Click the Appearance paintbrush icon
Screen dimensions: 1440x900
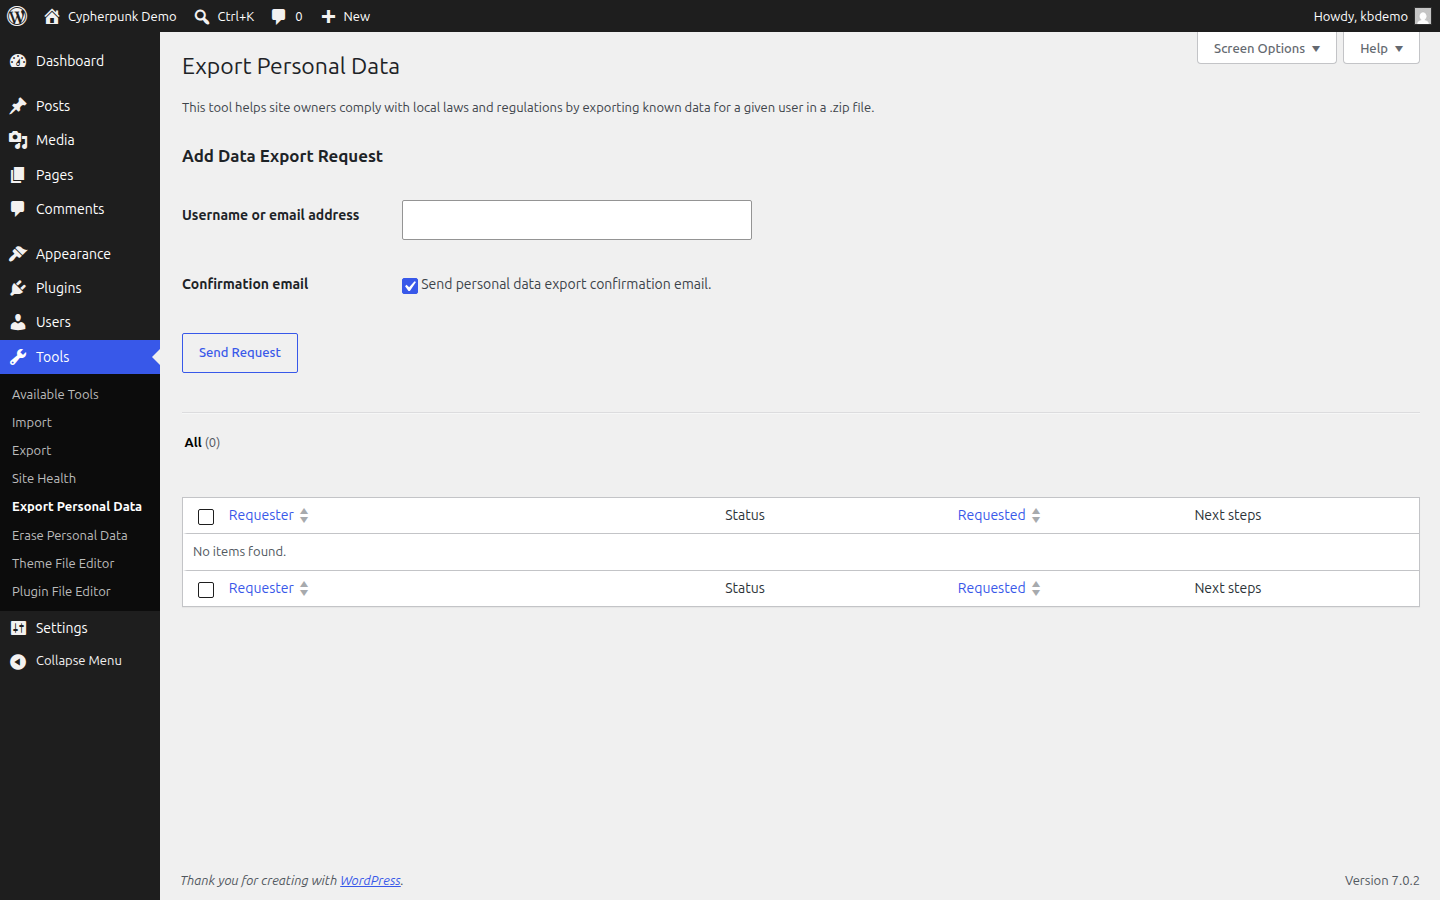coord(18,254)
